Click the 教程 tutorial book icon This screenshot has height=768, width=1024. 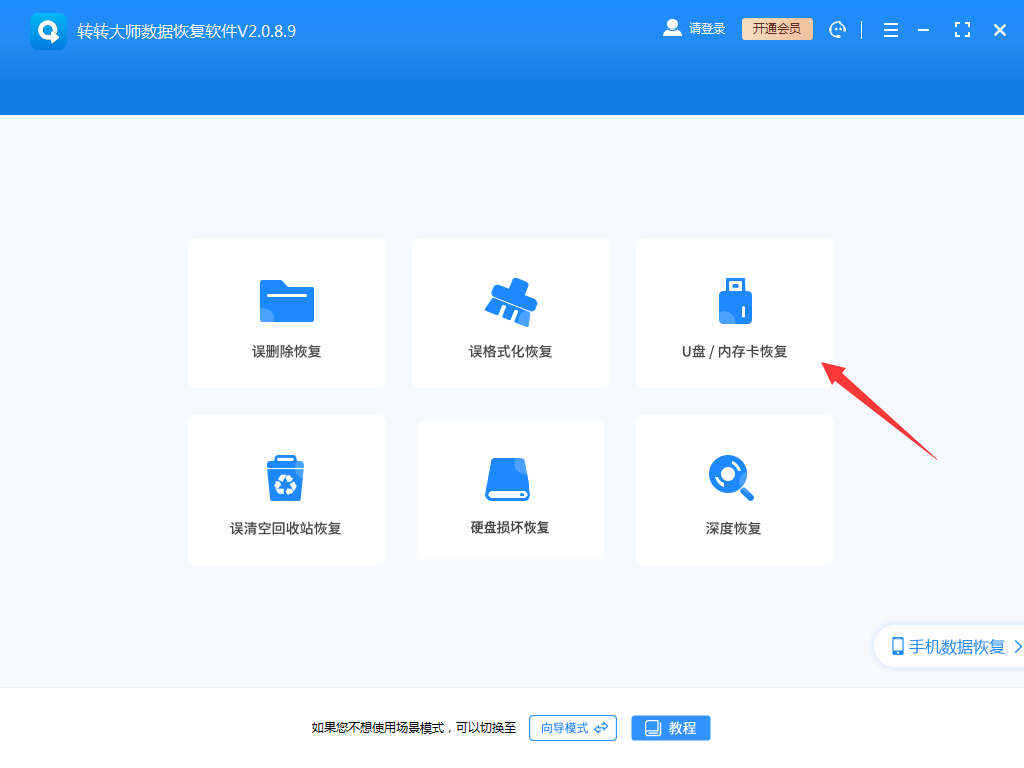(x=651, y=728)
